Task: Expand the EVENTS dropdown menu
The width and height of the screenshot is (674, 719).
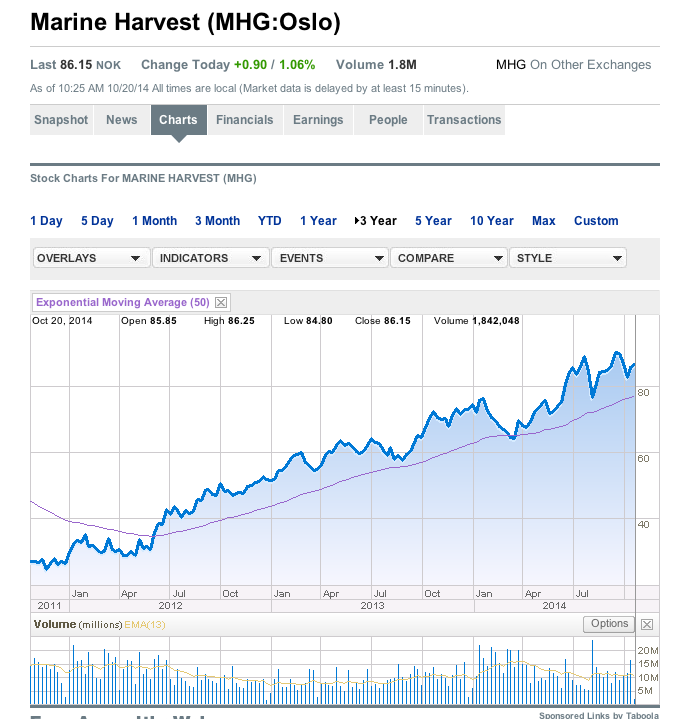Action: coord(329,258)
